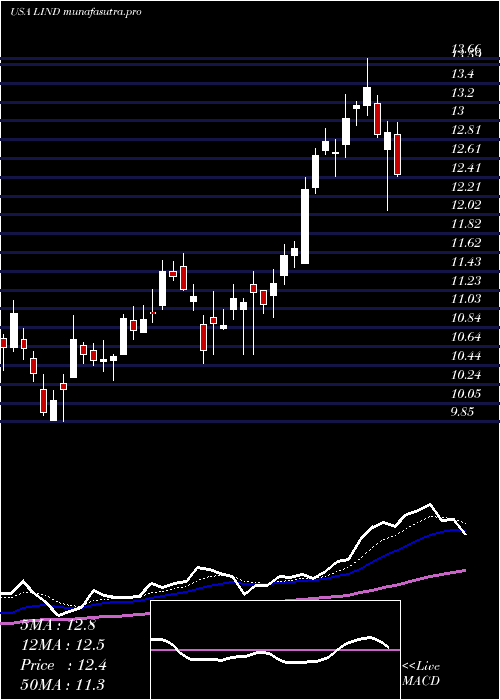500x700 pixels.
Task: Click the 11.43 price axis label
Action: [x=466, y=262]
